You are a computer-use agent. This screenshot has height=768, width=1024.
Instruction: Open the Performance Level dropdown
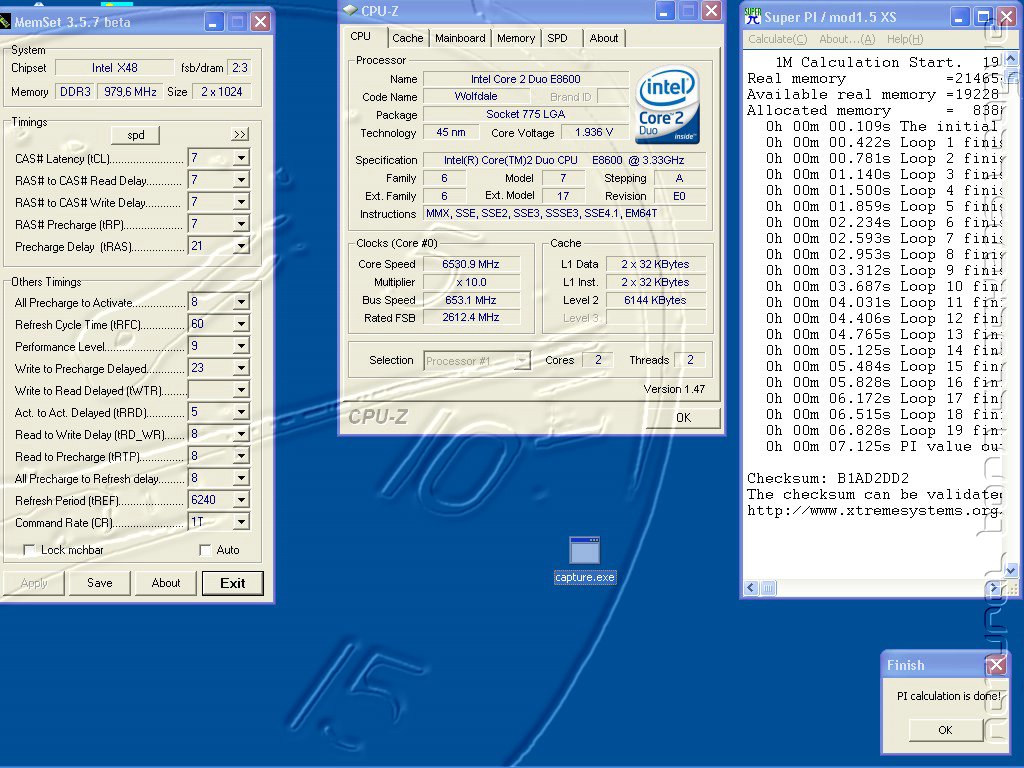(x=242, y=346)
